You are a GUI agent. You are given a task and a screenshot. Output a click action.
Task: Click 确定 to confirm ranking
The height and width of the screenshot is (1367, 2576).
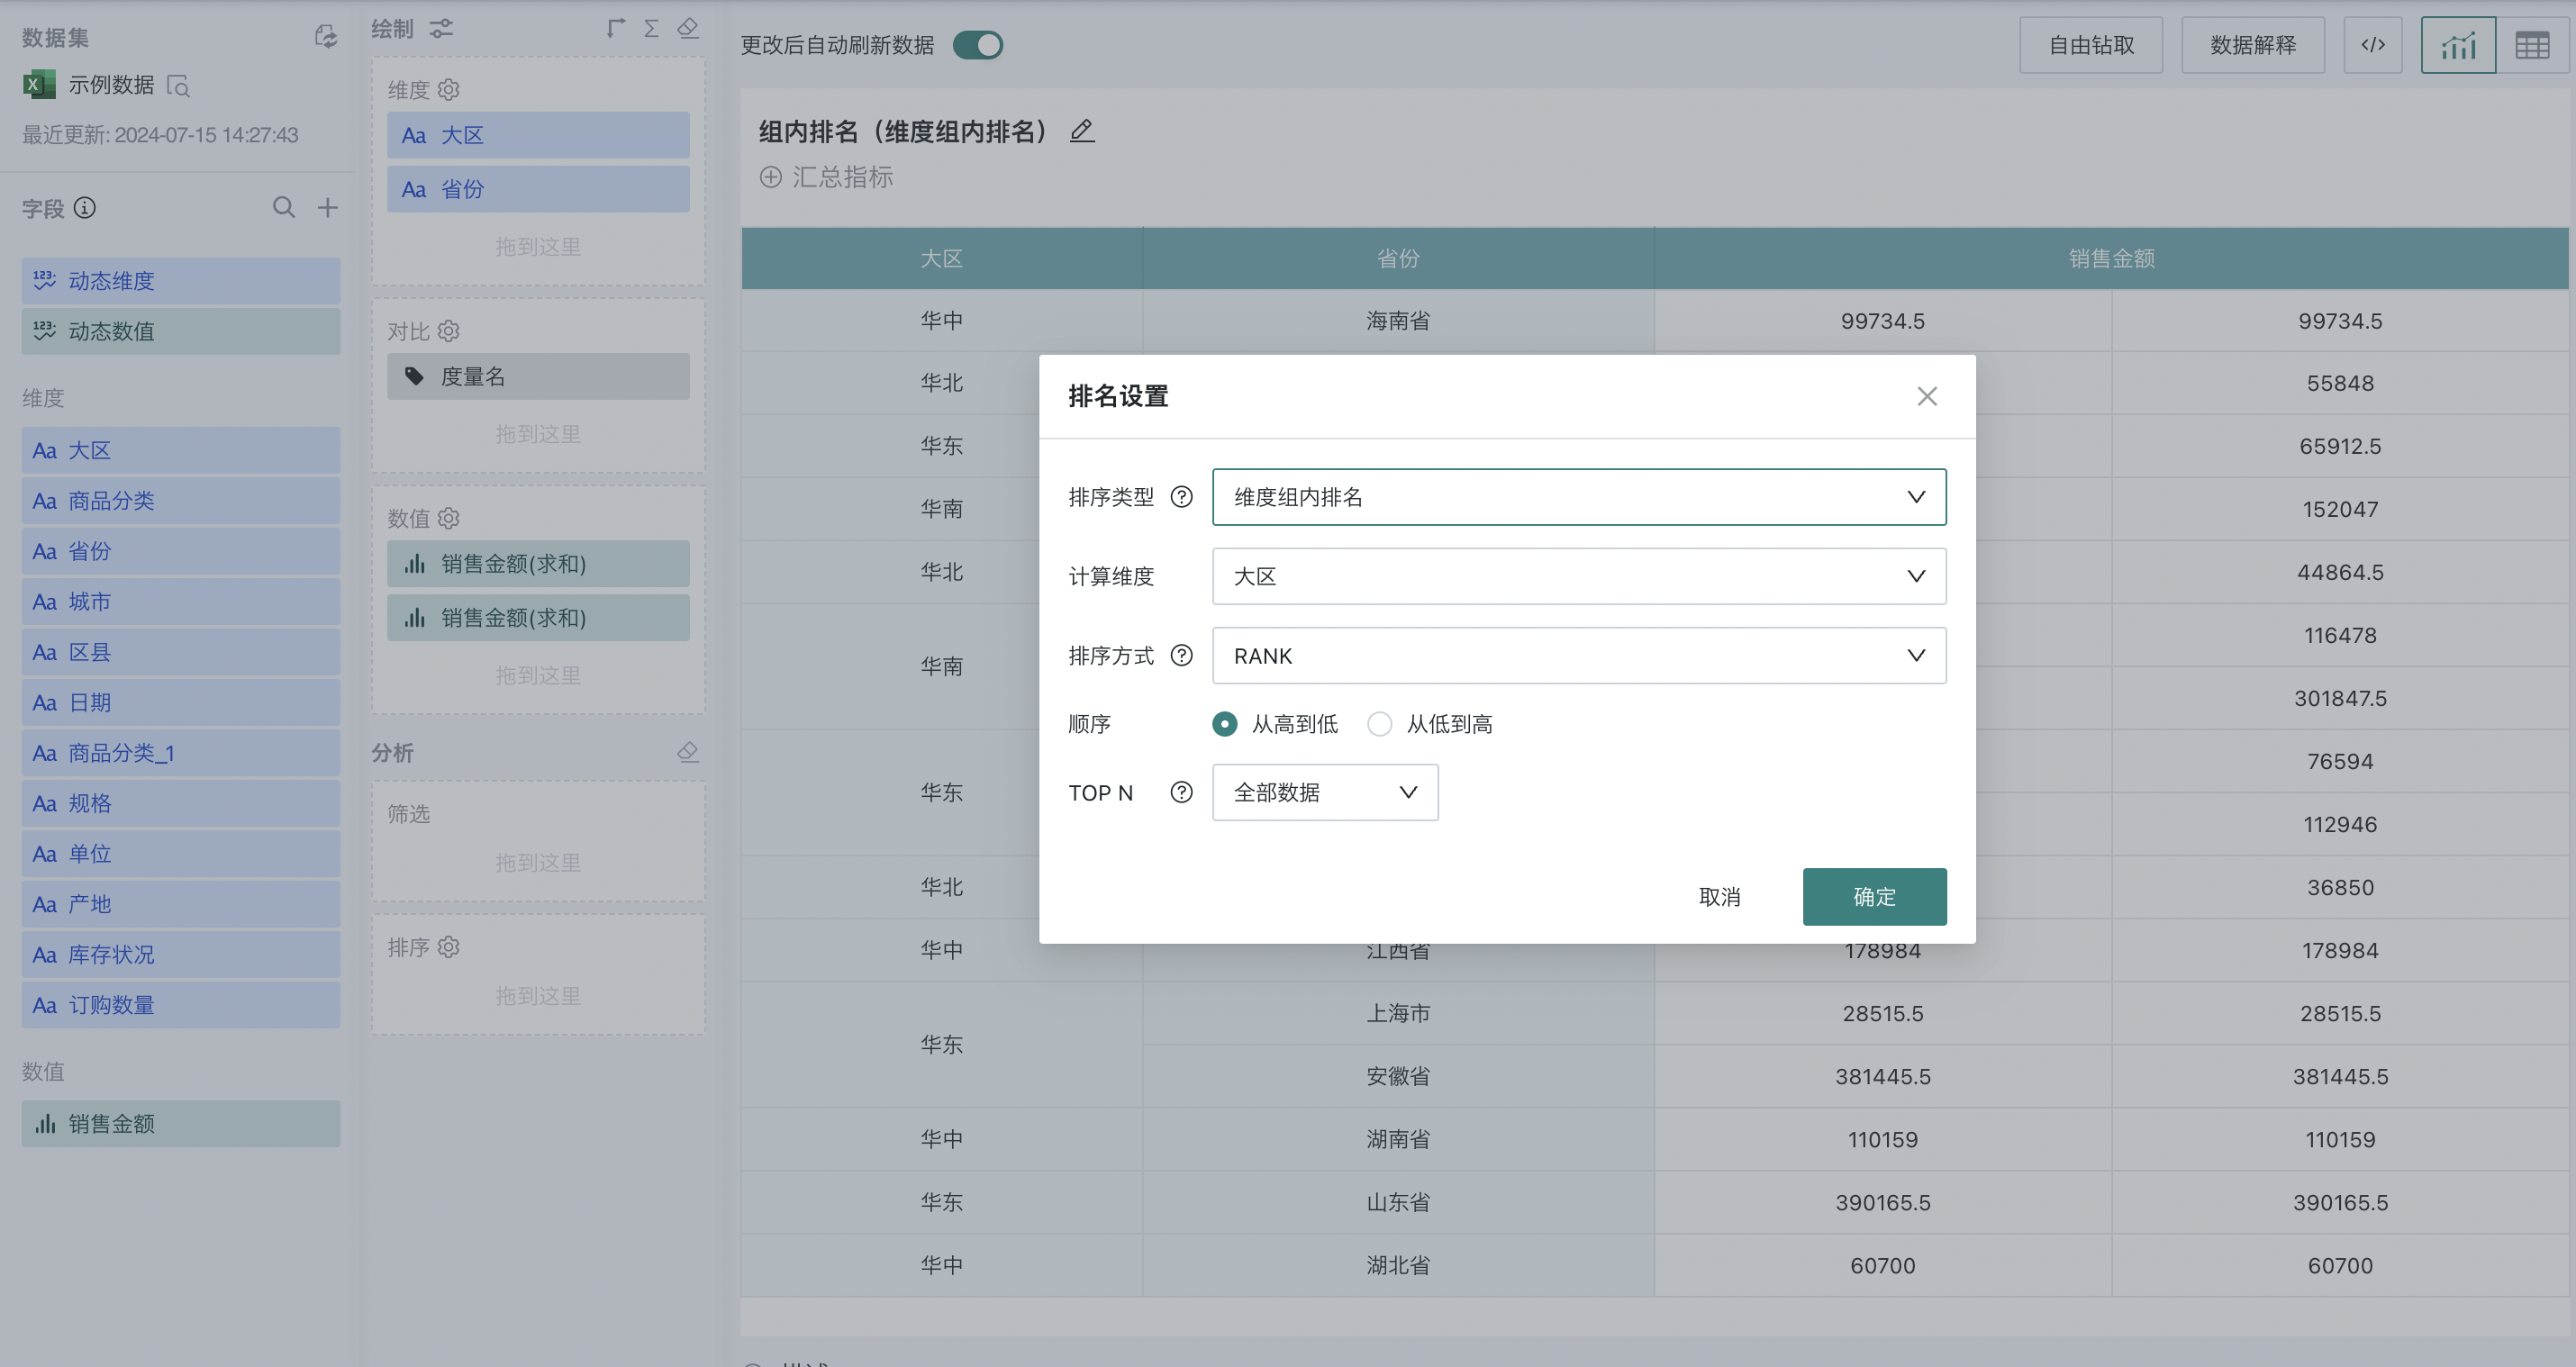[1874, 896]
